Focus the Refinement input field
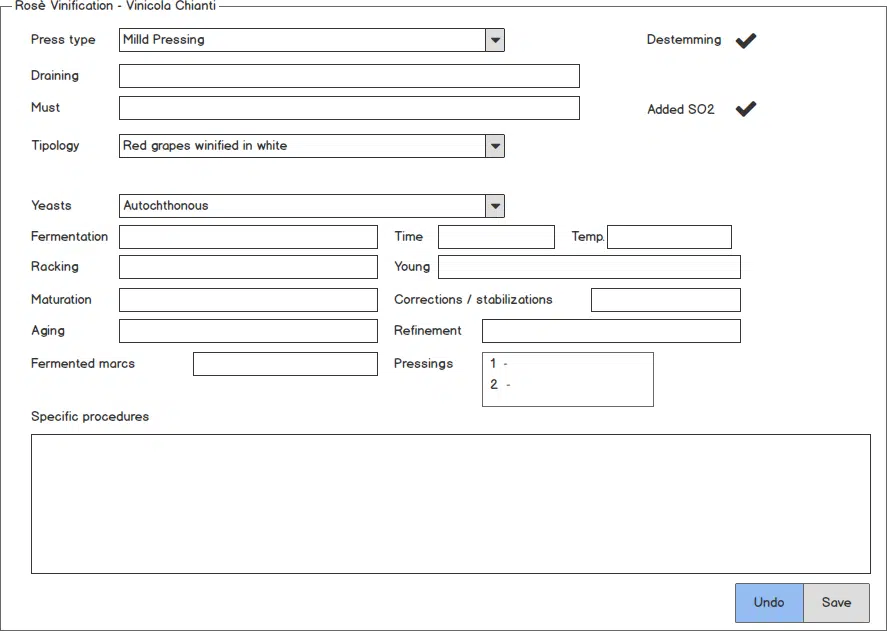The image size is (887, 631). tap(611, 331)
